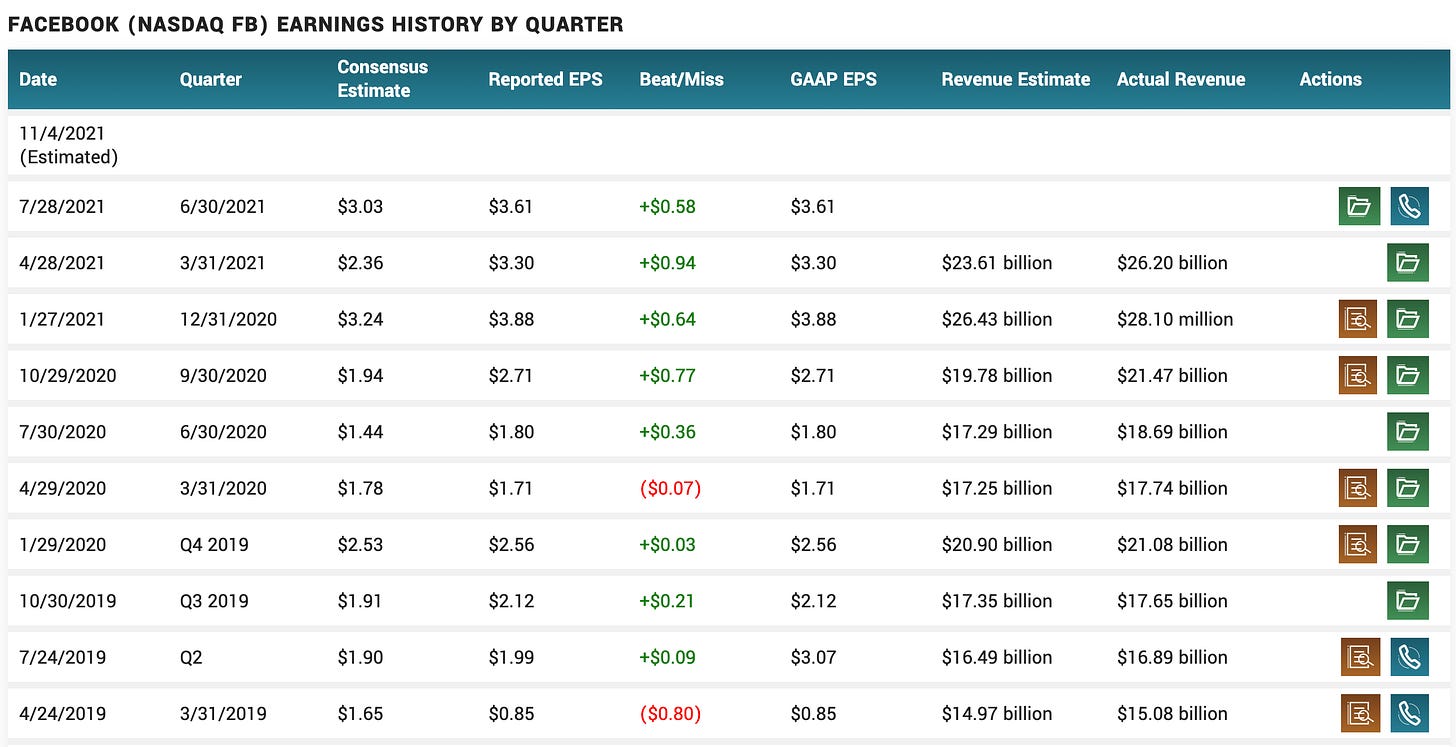Screen dimensions: 1456x747
Task: Click the $17.25 billion revenue estimate
Action: [996, 488]
